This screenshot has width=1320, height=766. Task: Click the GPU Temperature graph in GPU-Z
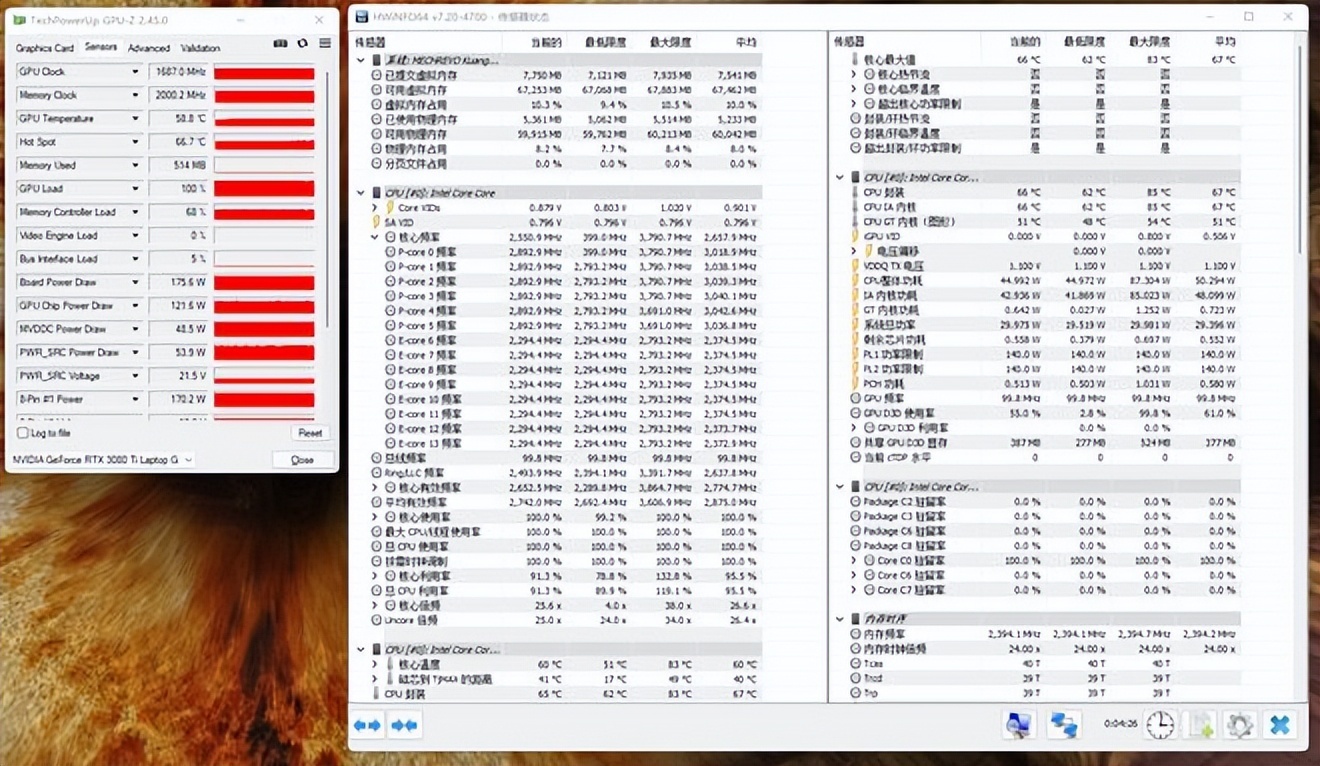click(x=264, y=119)
